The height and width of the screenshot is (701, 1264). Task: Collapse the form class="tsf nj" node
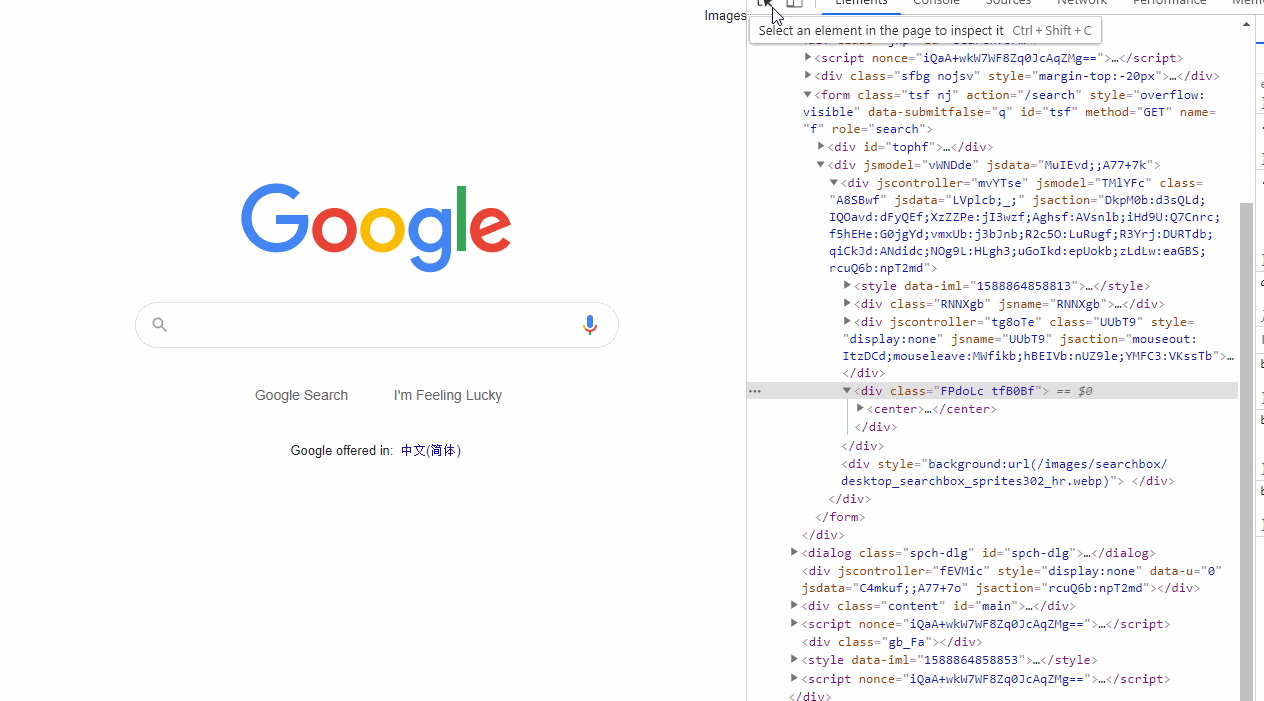(x=807, y=95)
